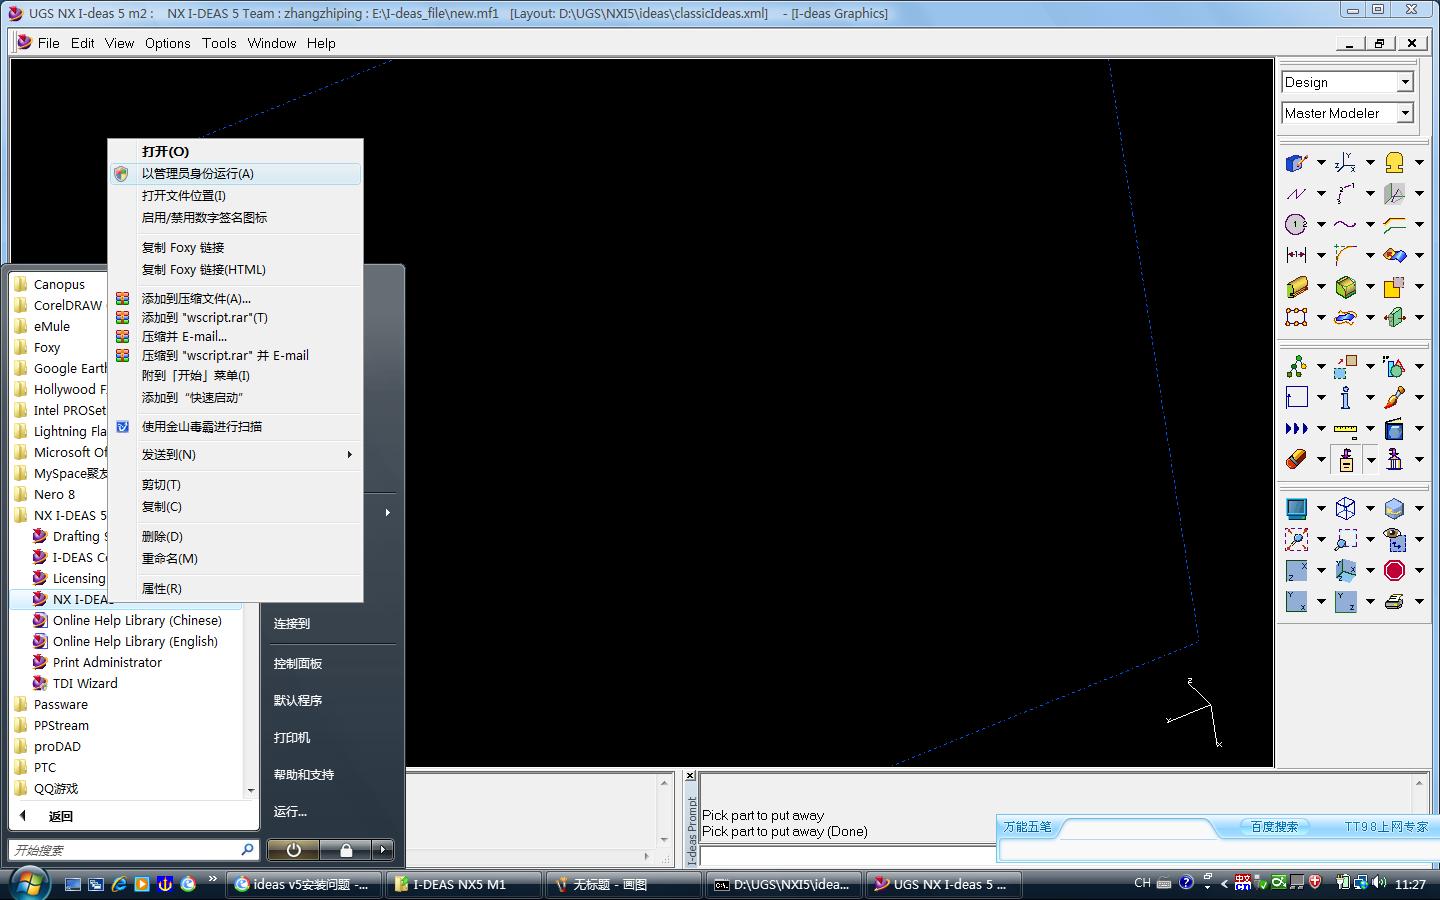Click the green Shell cube icon
The width and height of the screenshot is (1440, 900).
1346,287
